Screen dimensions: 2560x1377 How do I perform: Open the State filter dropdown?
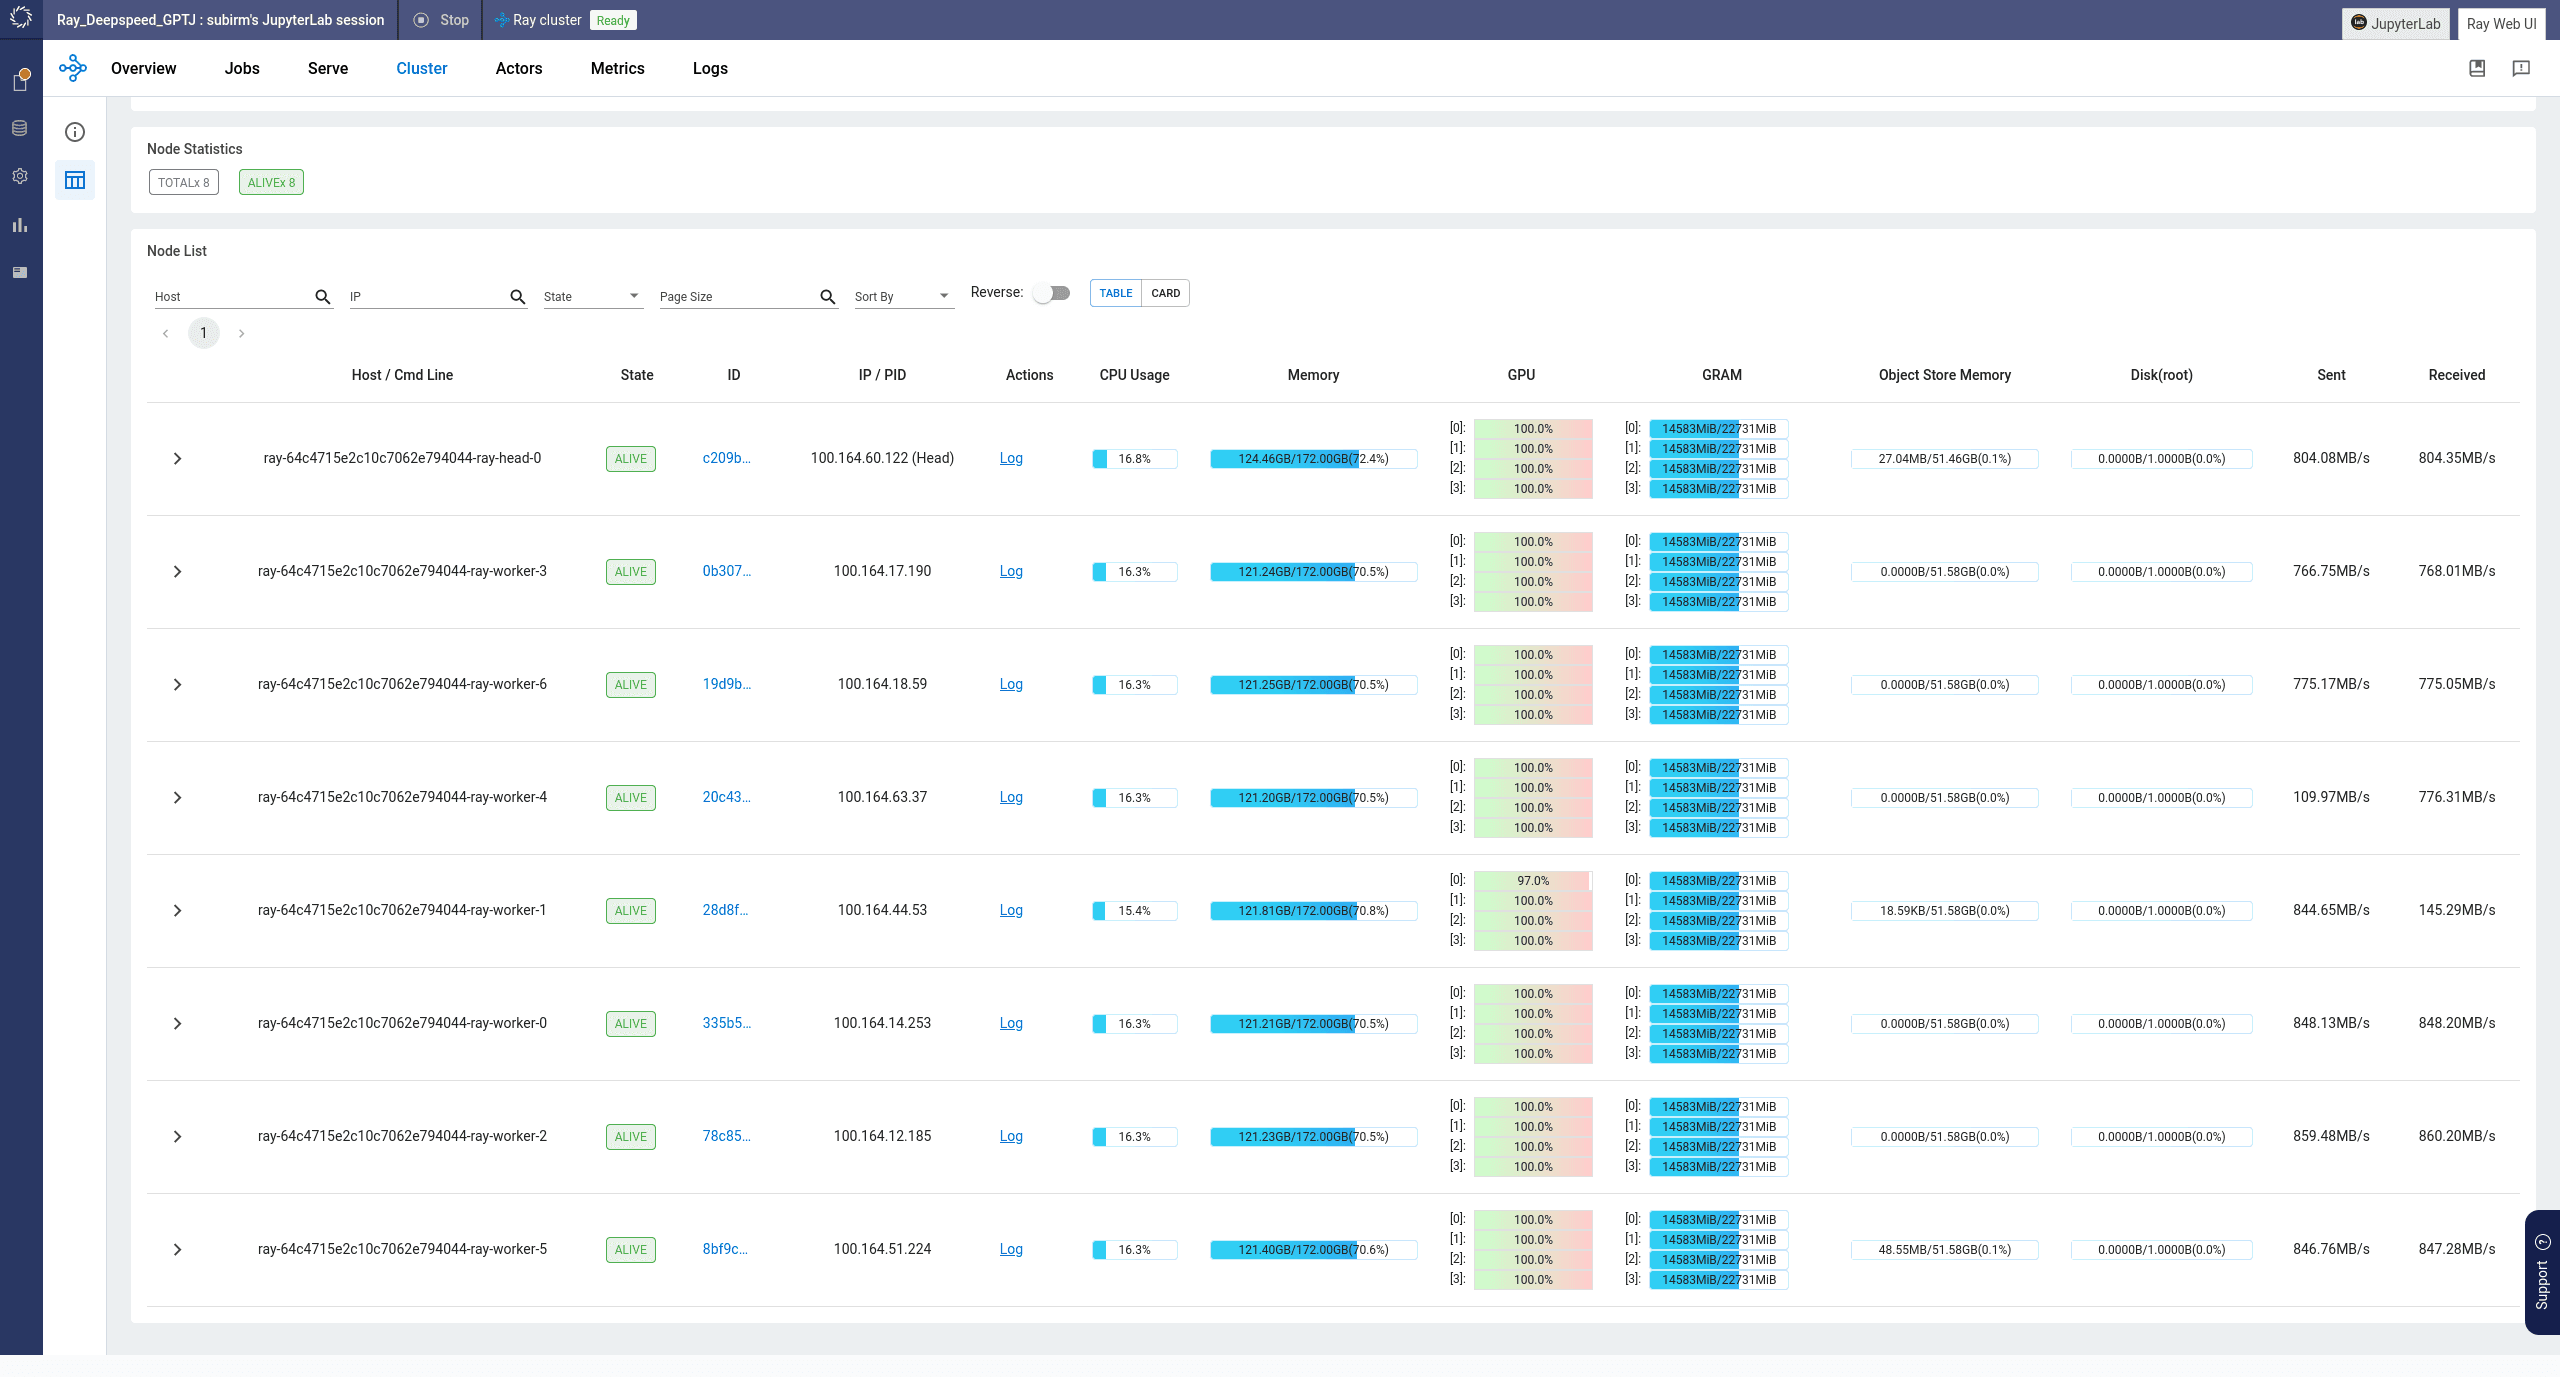pos(592,297)
